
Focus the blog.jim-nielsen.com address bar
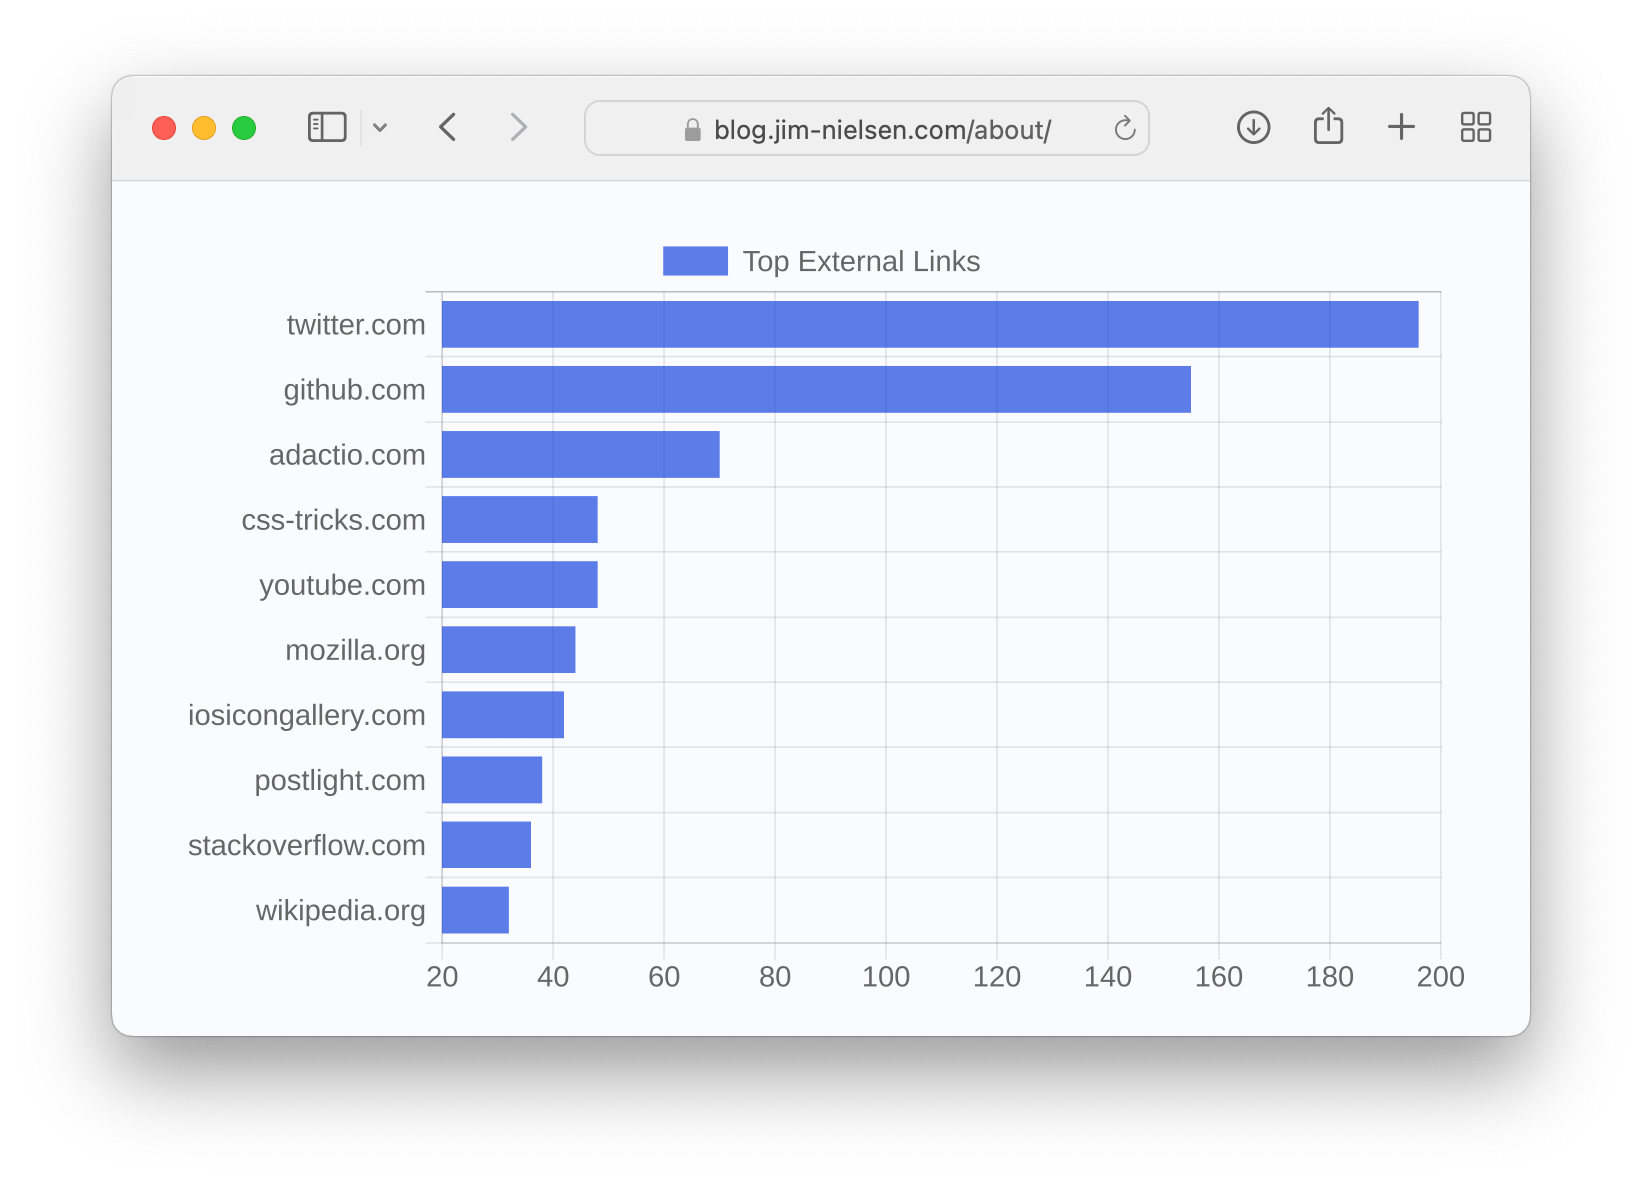tap(866, 128)
